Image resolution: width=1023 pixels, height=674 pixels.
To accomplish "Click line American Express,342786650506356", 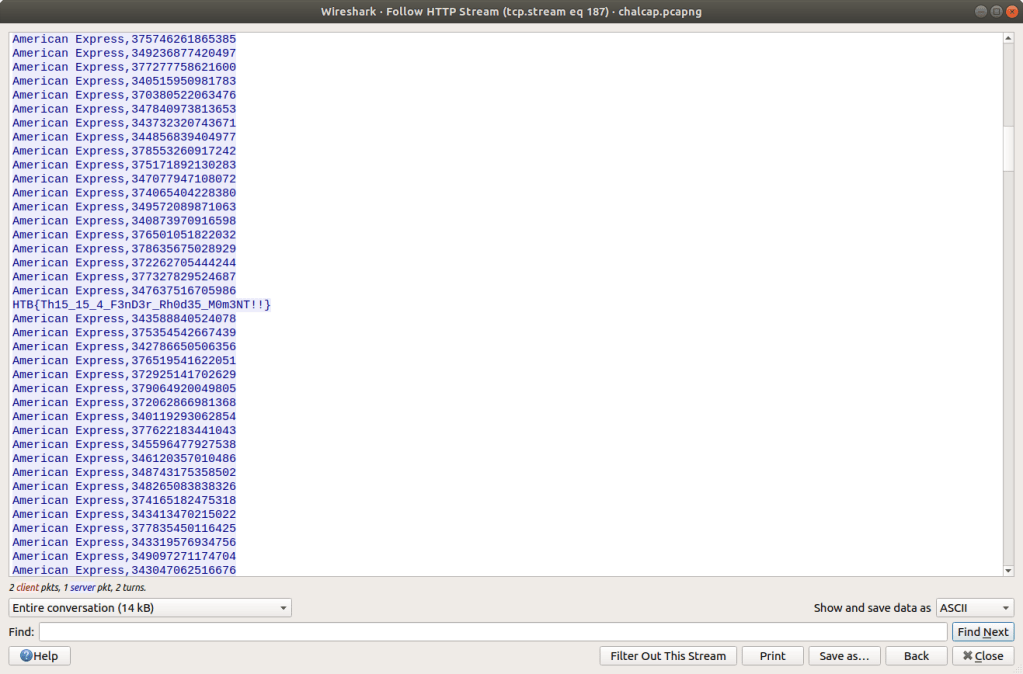I will [124, 347].
